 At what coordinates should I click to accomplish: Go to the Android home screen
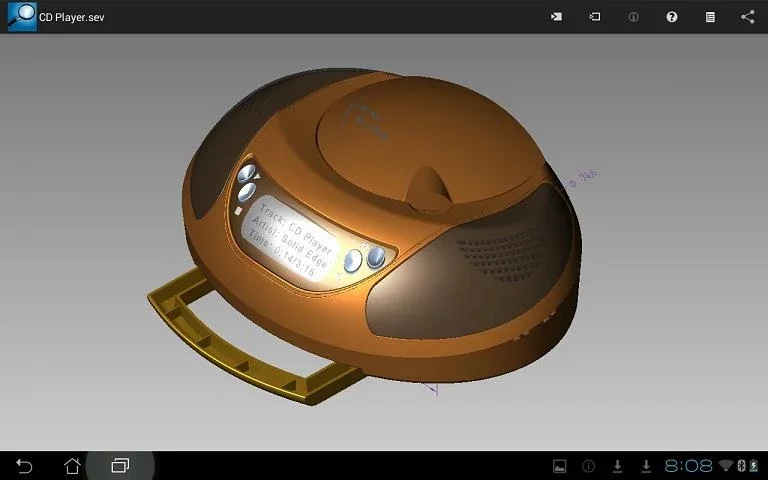pos(72,465)
